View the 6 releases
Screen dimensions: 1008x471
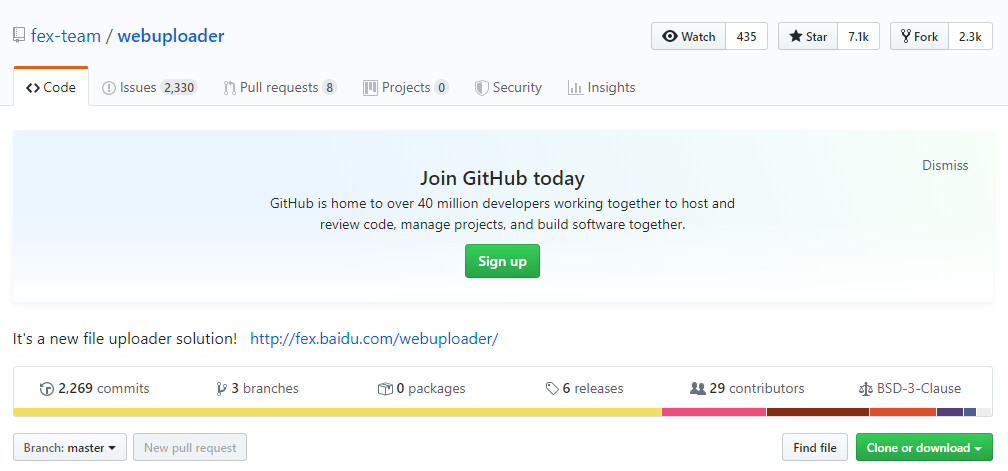pyautogui.click(x=584, y=389)
